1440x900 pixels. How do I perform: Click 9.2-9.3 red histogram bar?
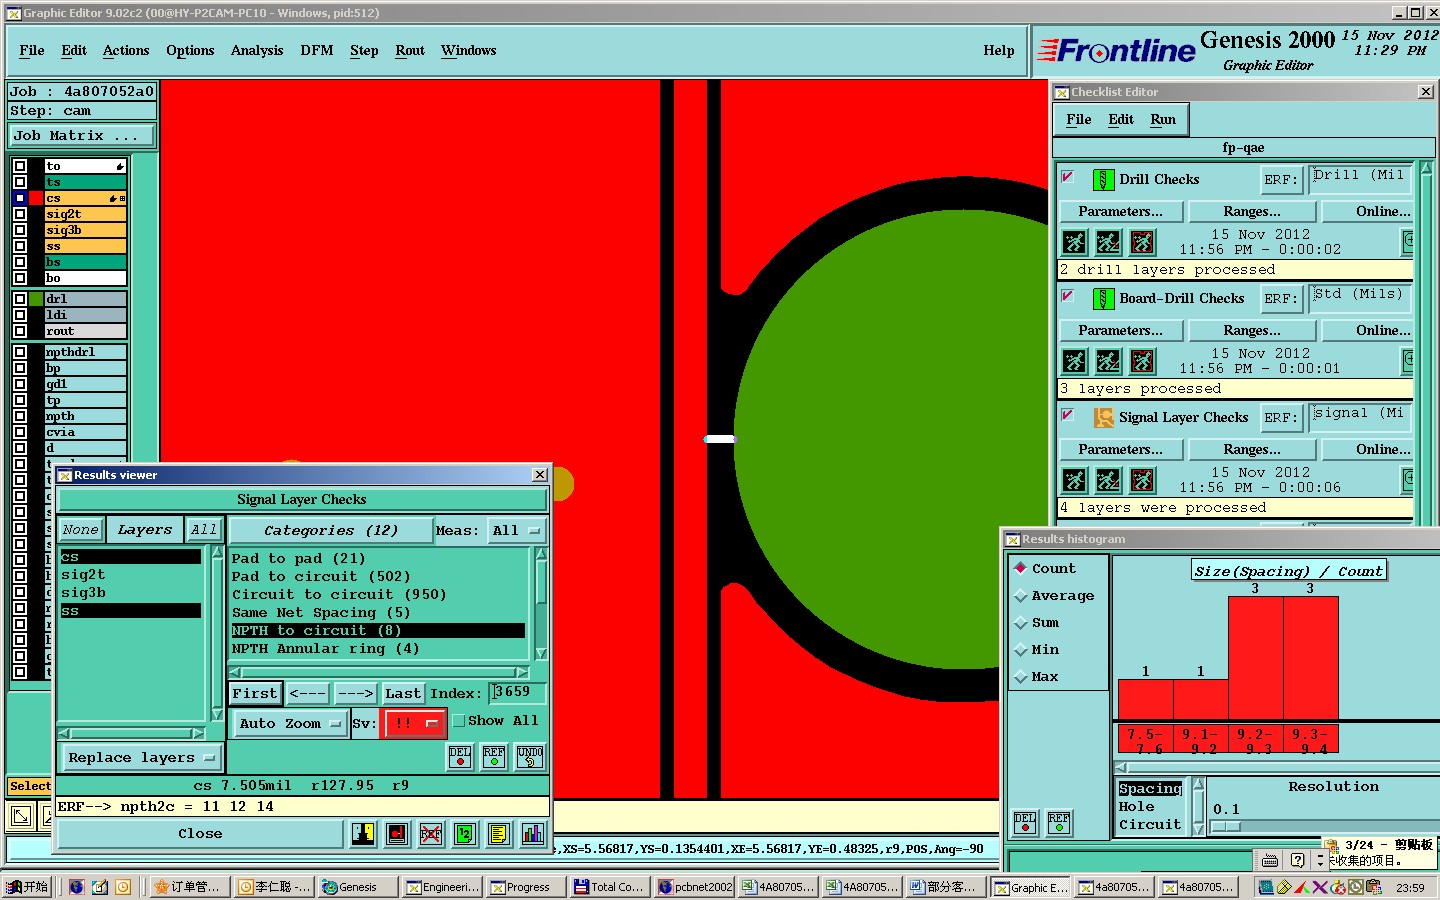click(1255, 658)
